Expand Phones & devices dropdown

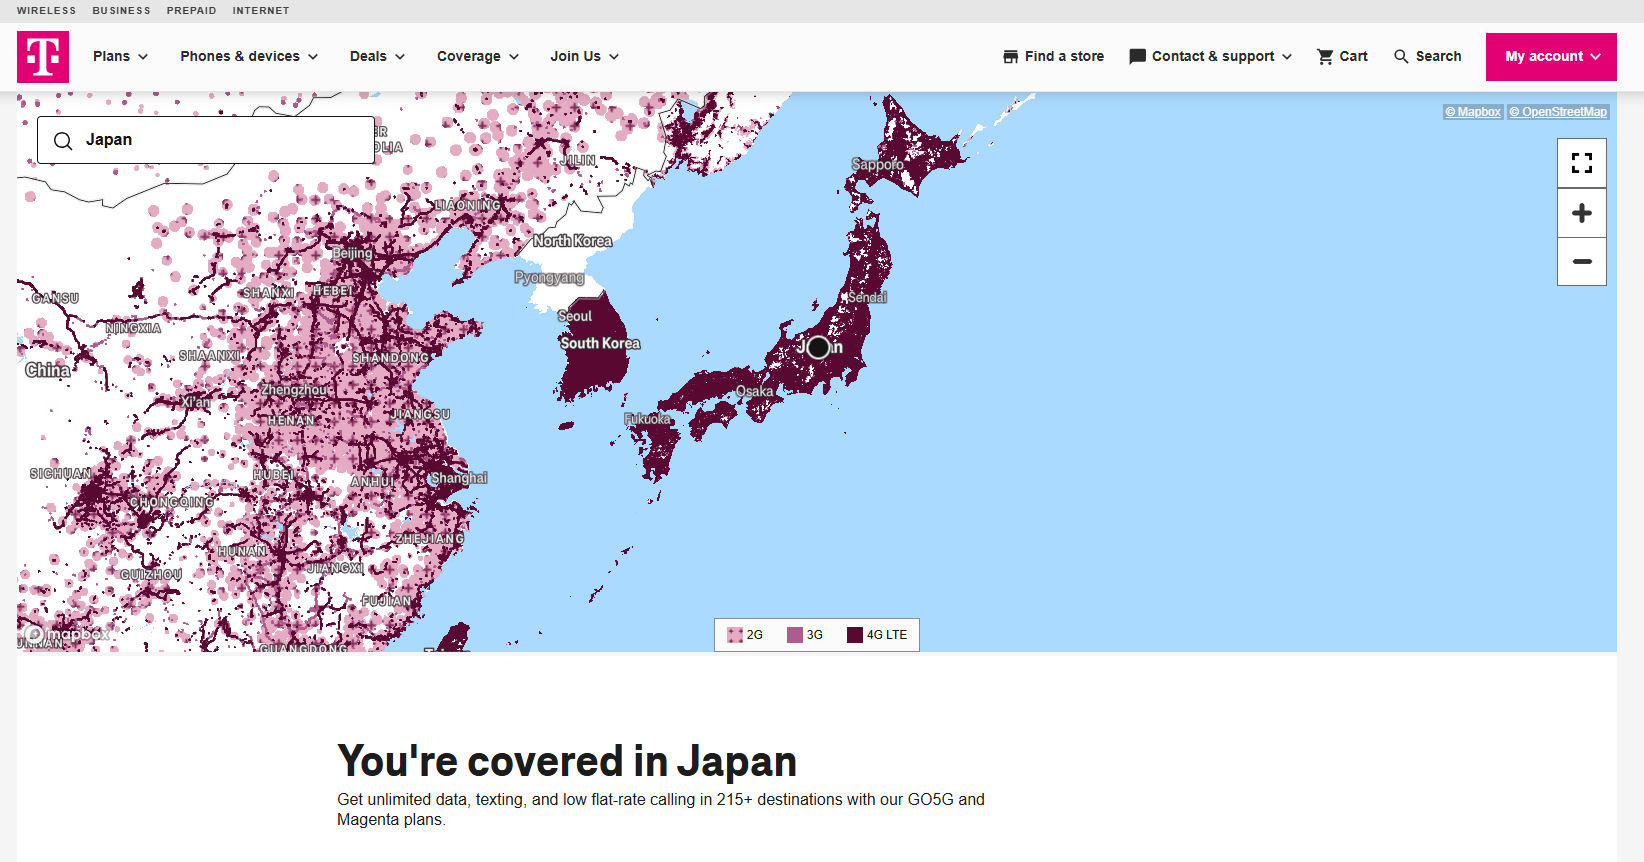(x=249, y=57)
